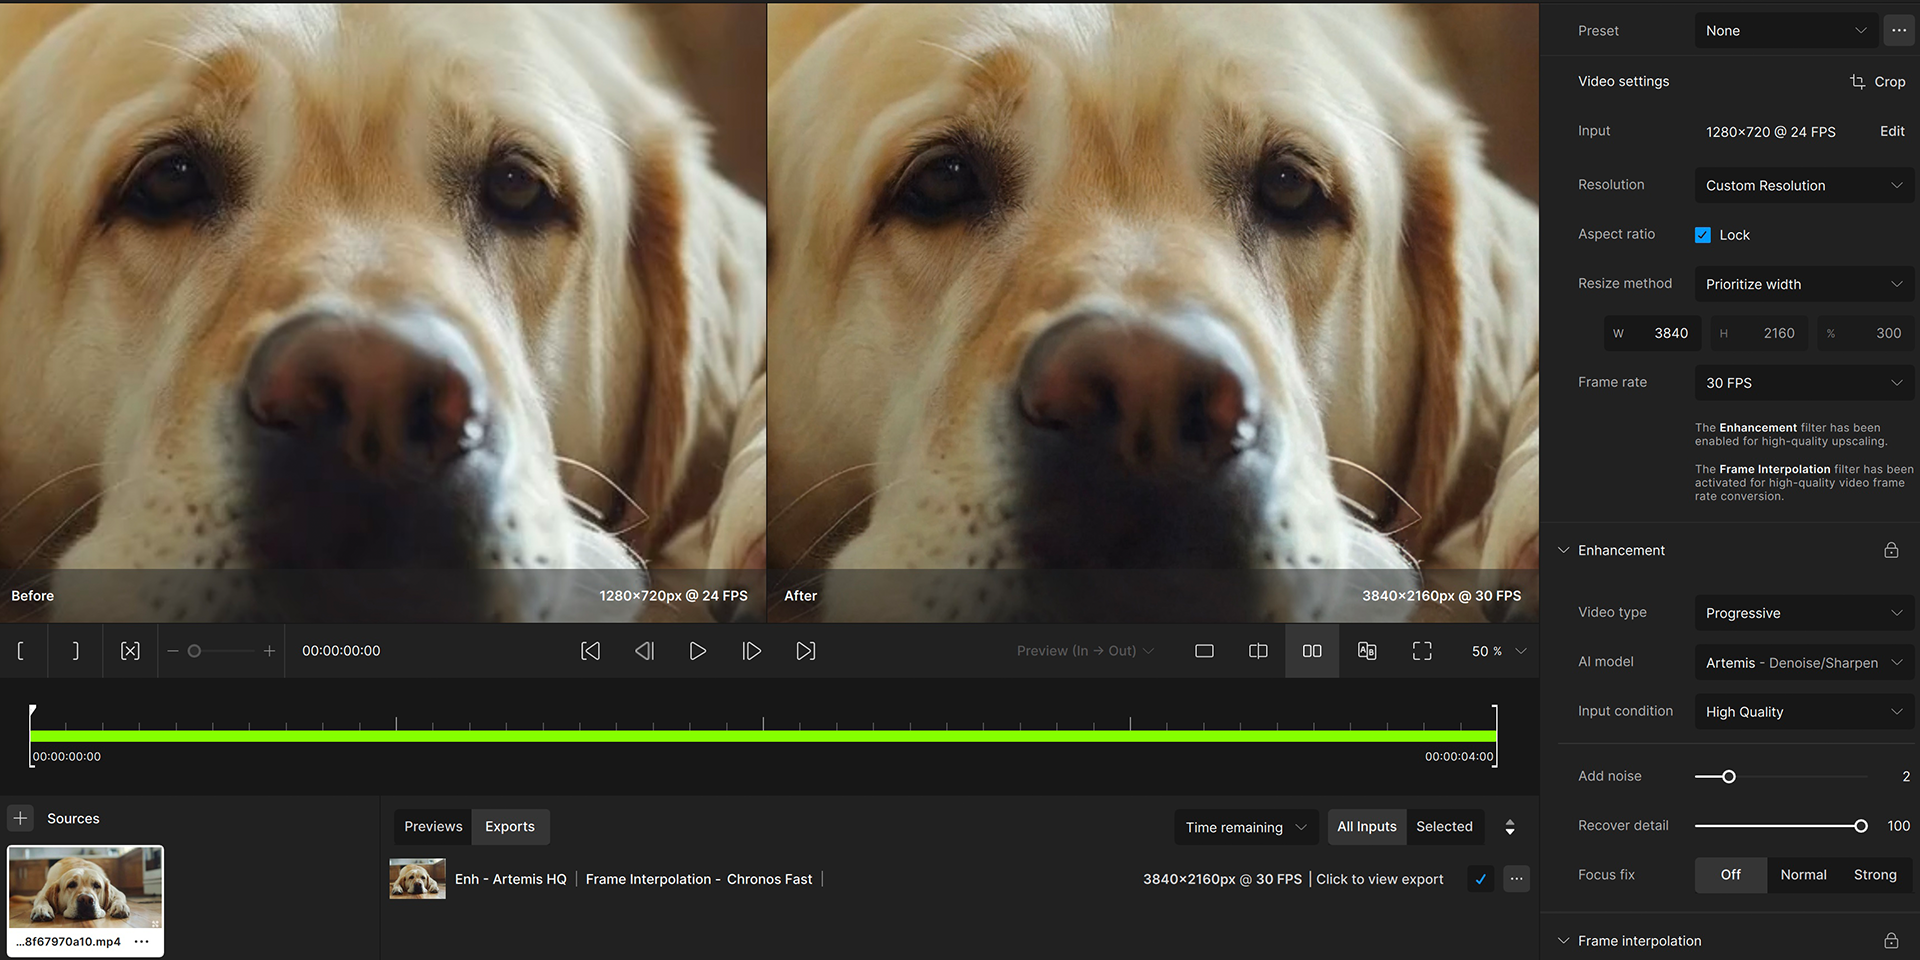Image resolution: width=1920 pixels, height=960 pixels.
Task: Enter fullscreen preview mode
Action: [x=1421, y=651]
